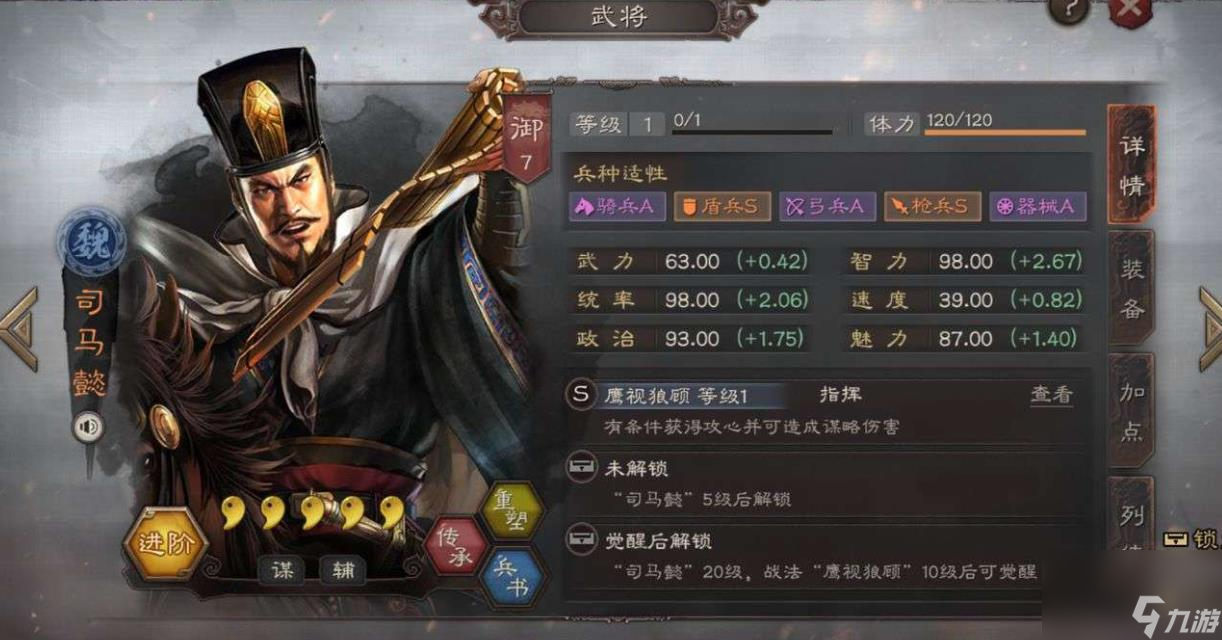This screenshot has height=640, width=1222.
Task: Select the 骑兵A troop aptitude icon
Action: [616, 206]
